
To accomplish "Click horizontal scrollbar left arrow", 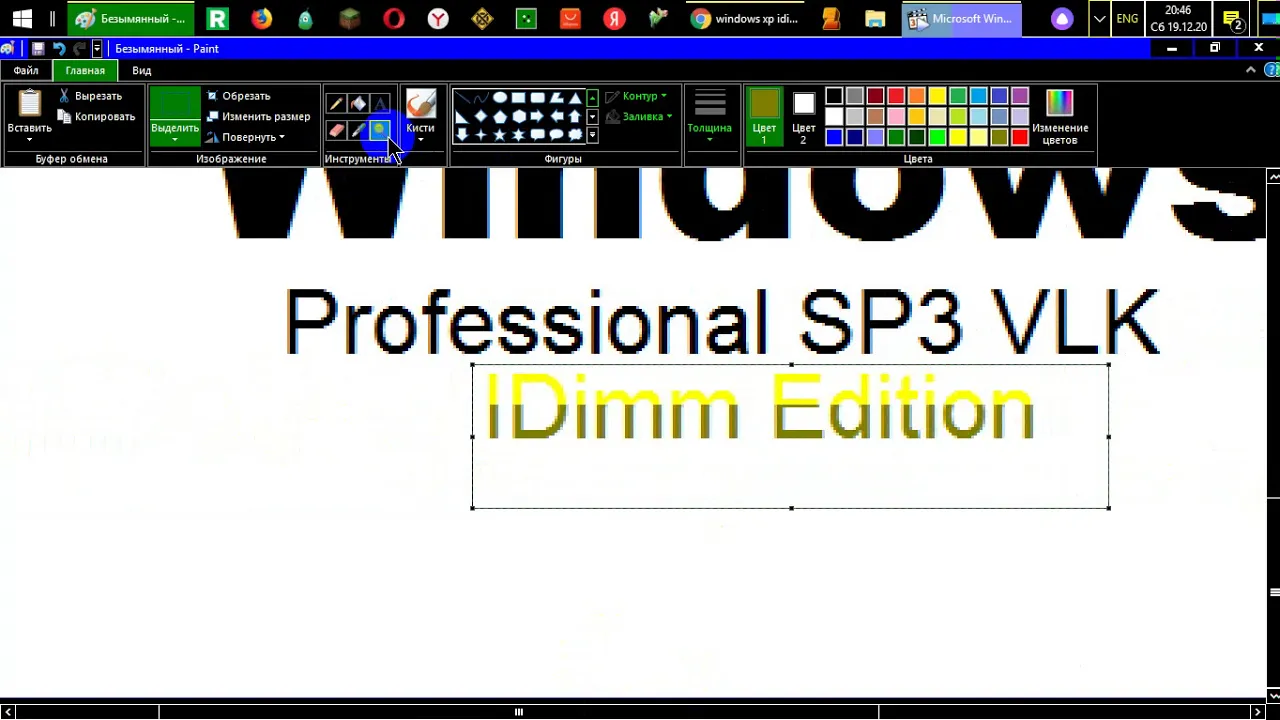I will coord(8,712).
